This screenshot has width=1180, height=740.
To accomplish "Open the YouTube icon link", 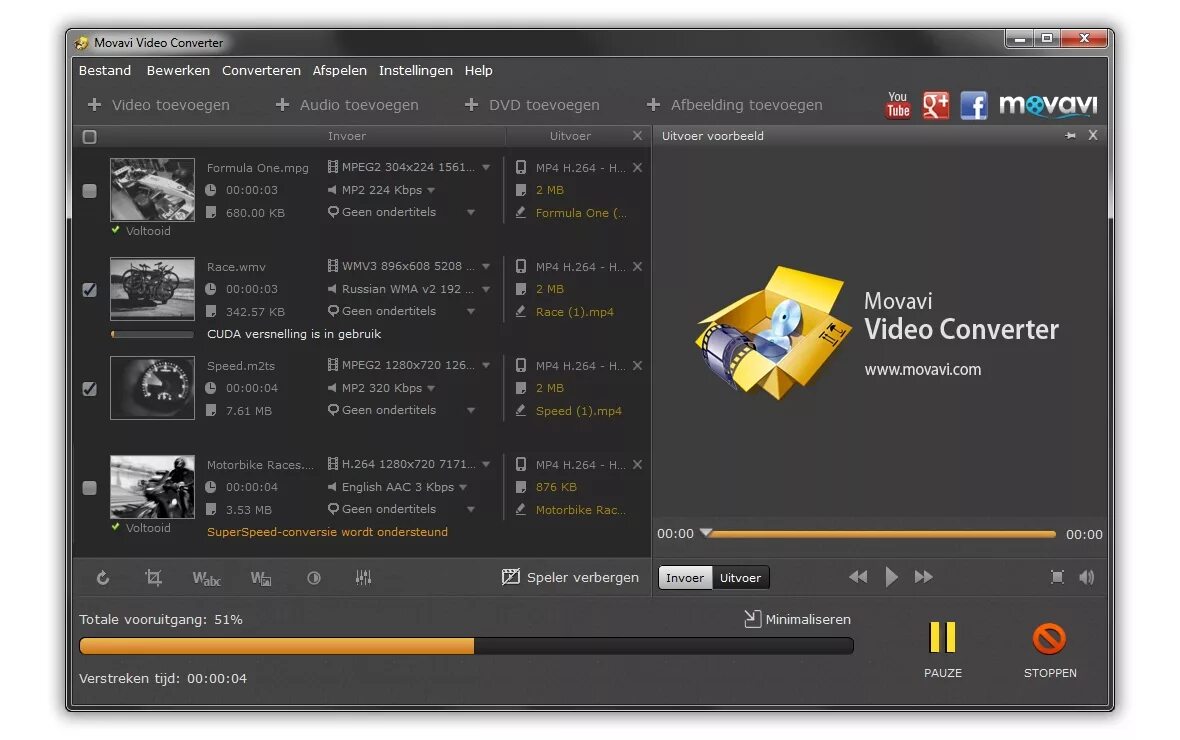I will (897, 105).
